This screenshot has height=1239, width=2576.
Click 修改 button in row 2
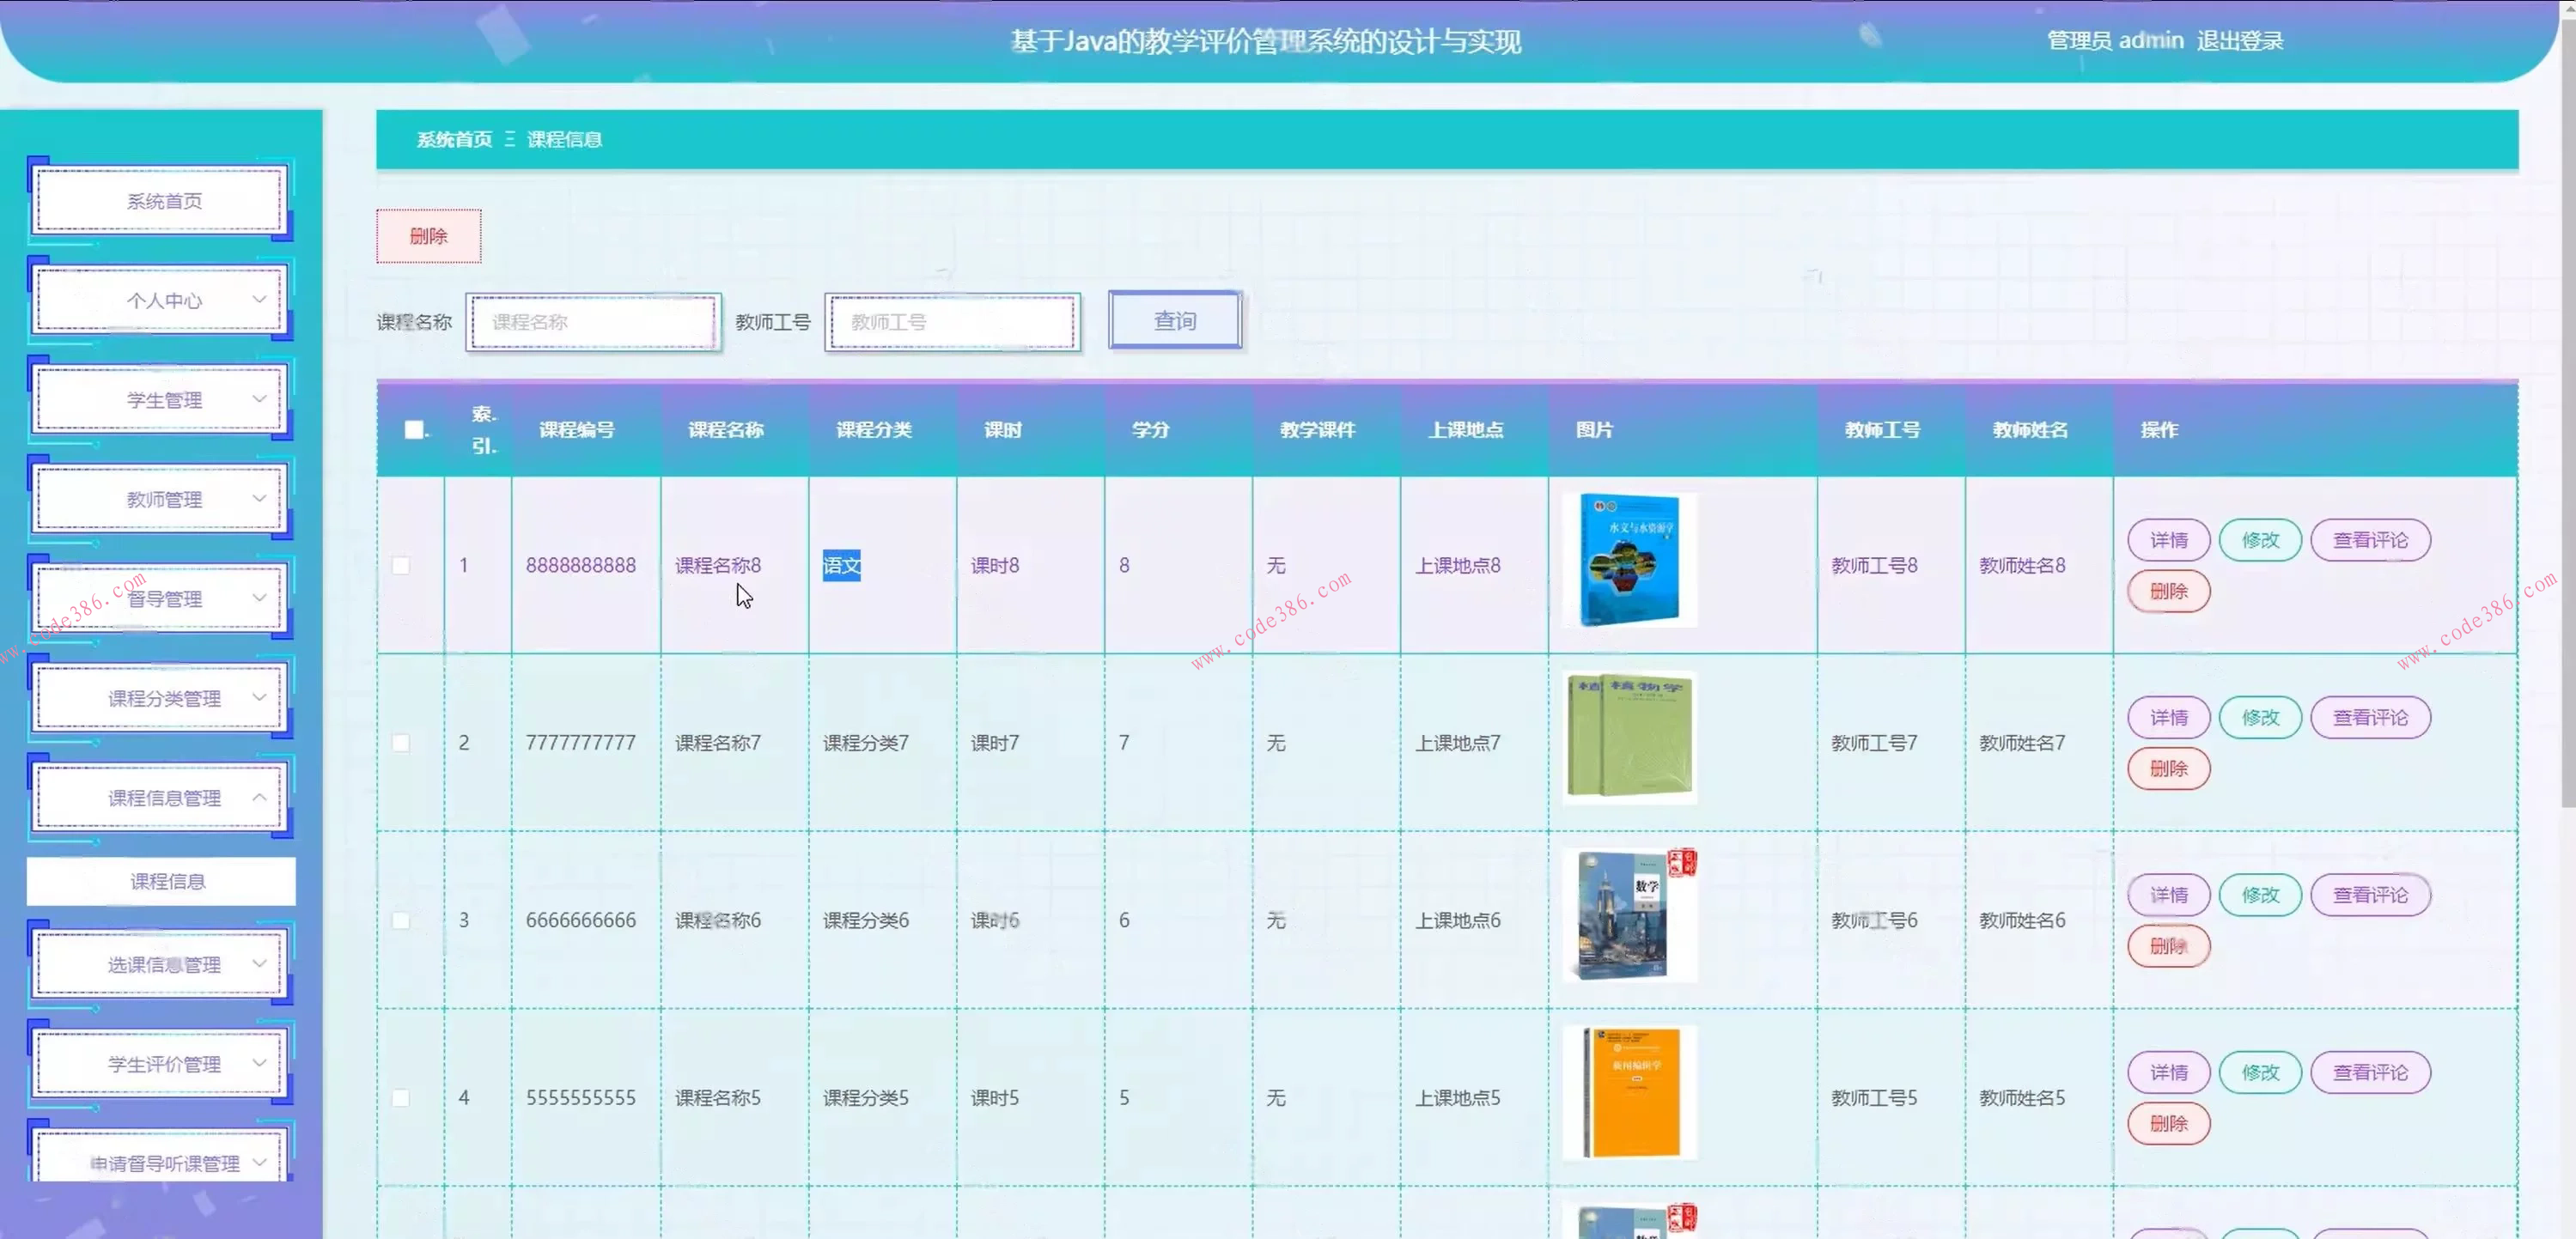tap(2259, 717)
